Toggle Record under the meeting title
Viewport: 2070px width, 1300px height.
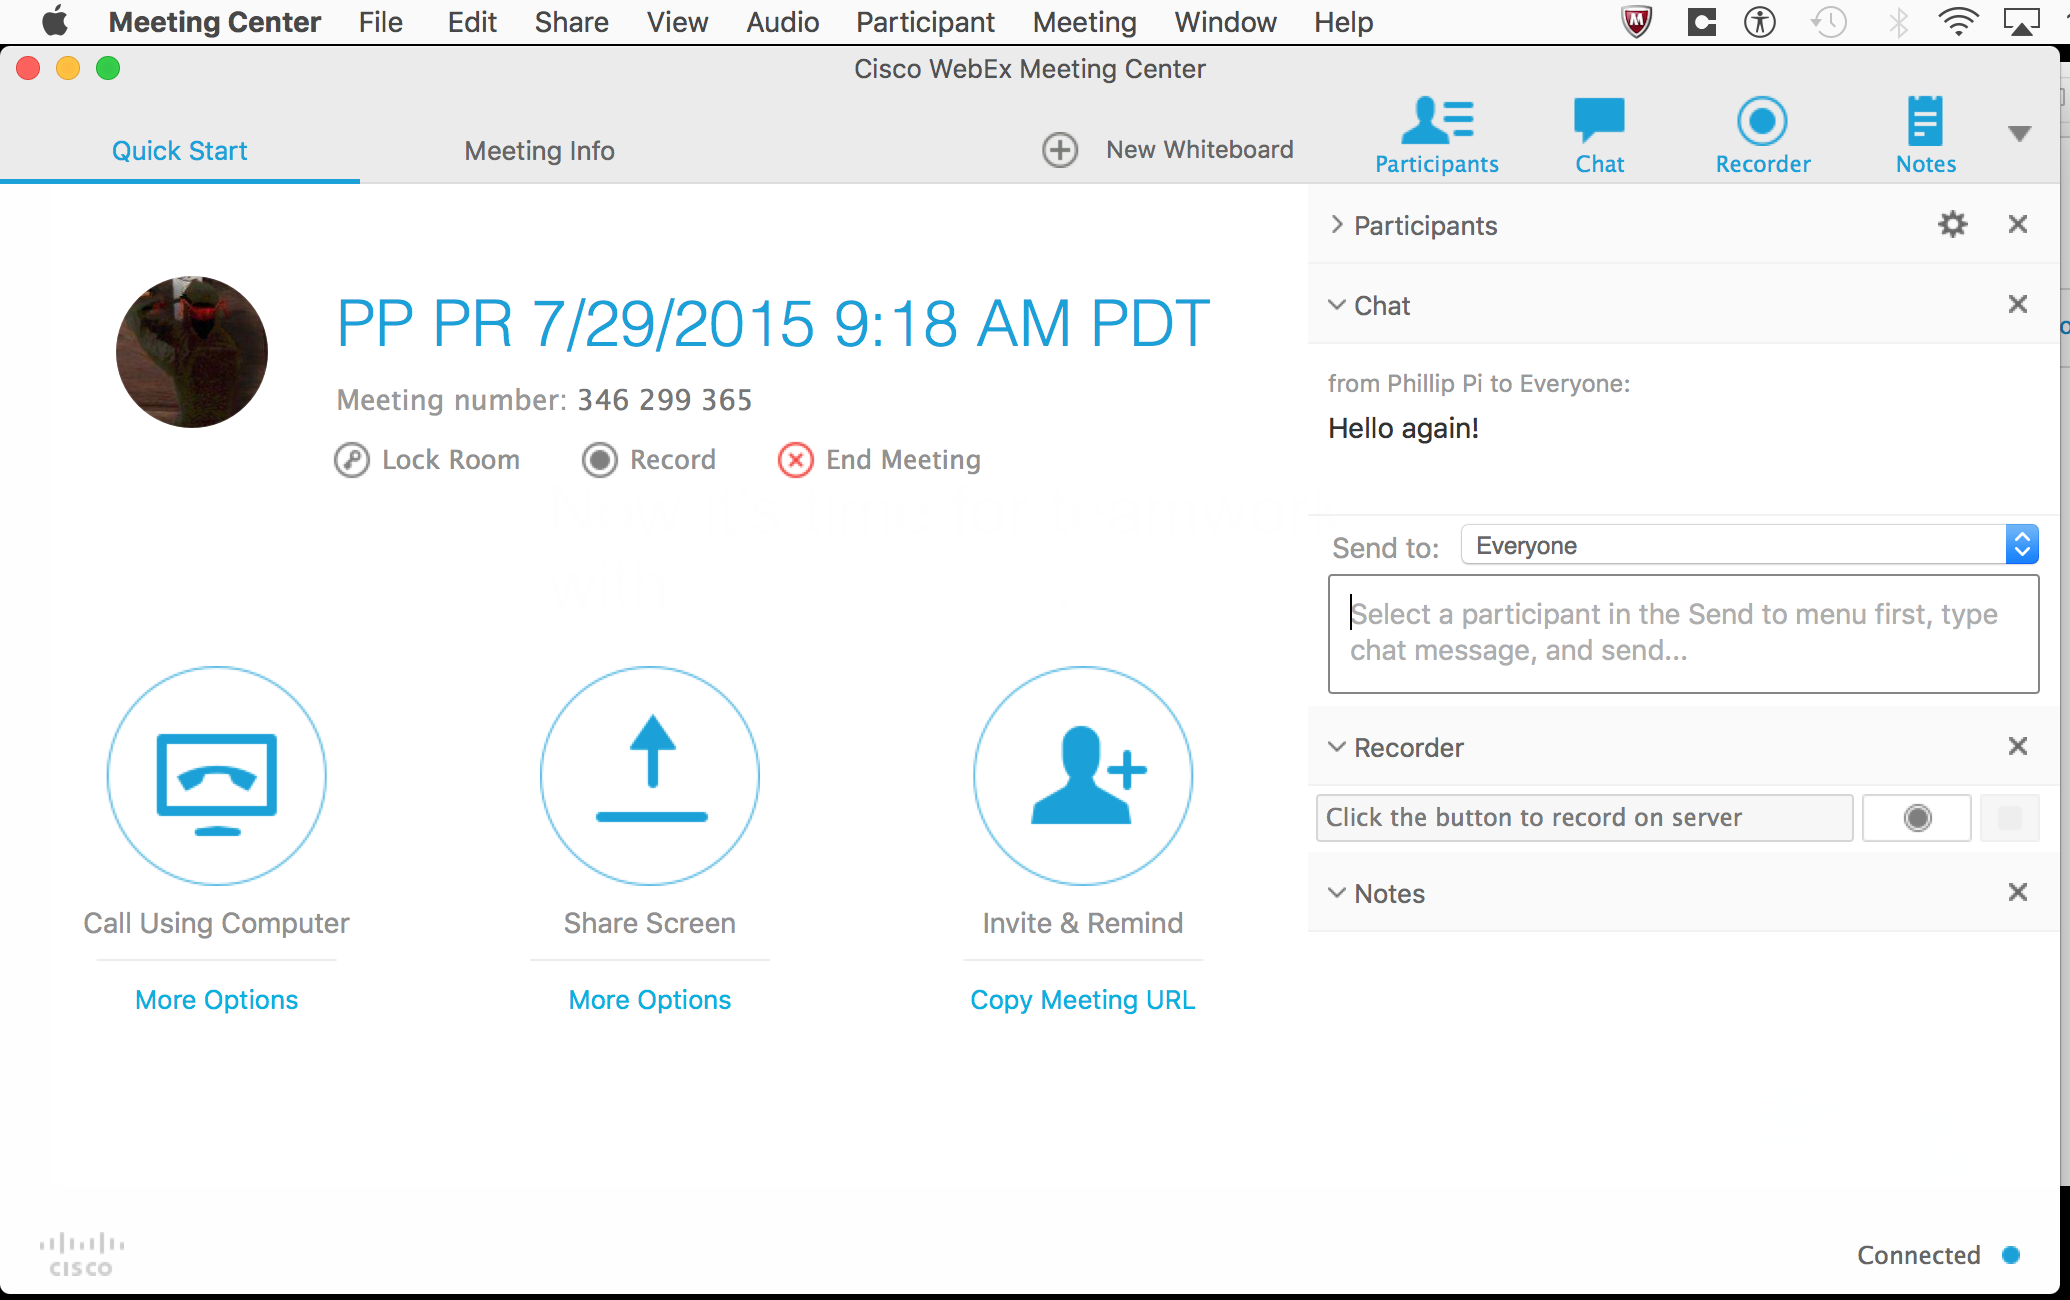(x=650, y=460)
